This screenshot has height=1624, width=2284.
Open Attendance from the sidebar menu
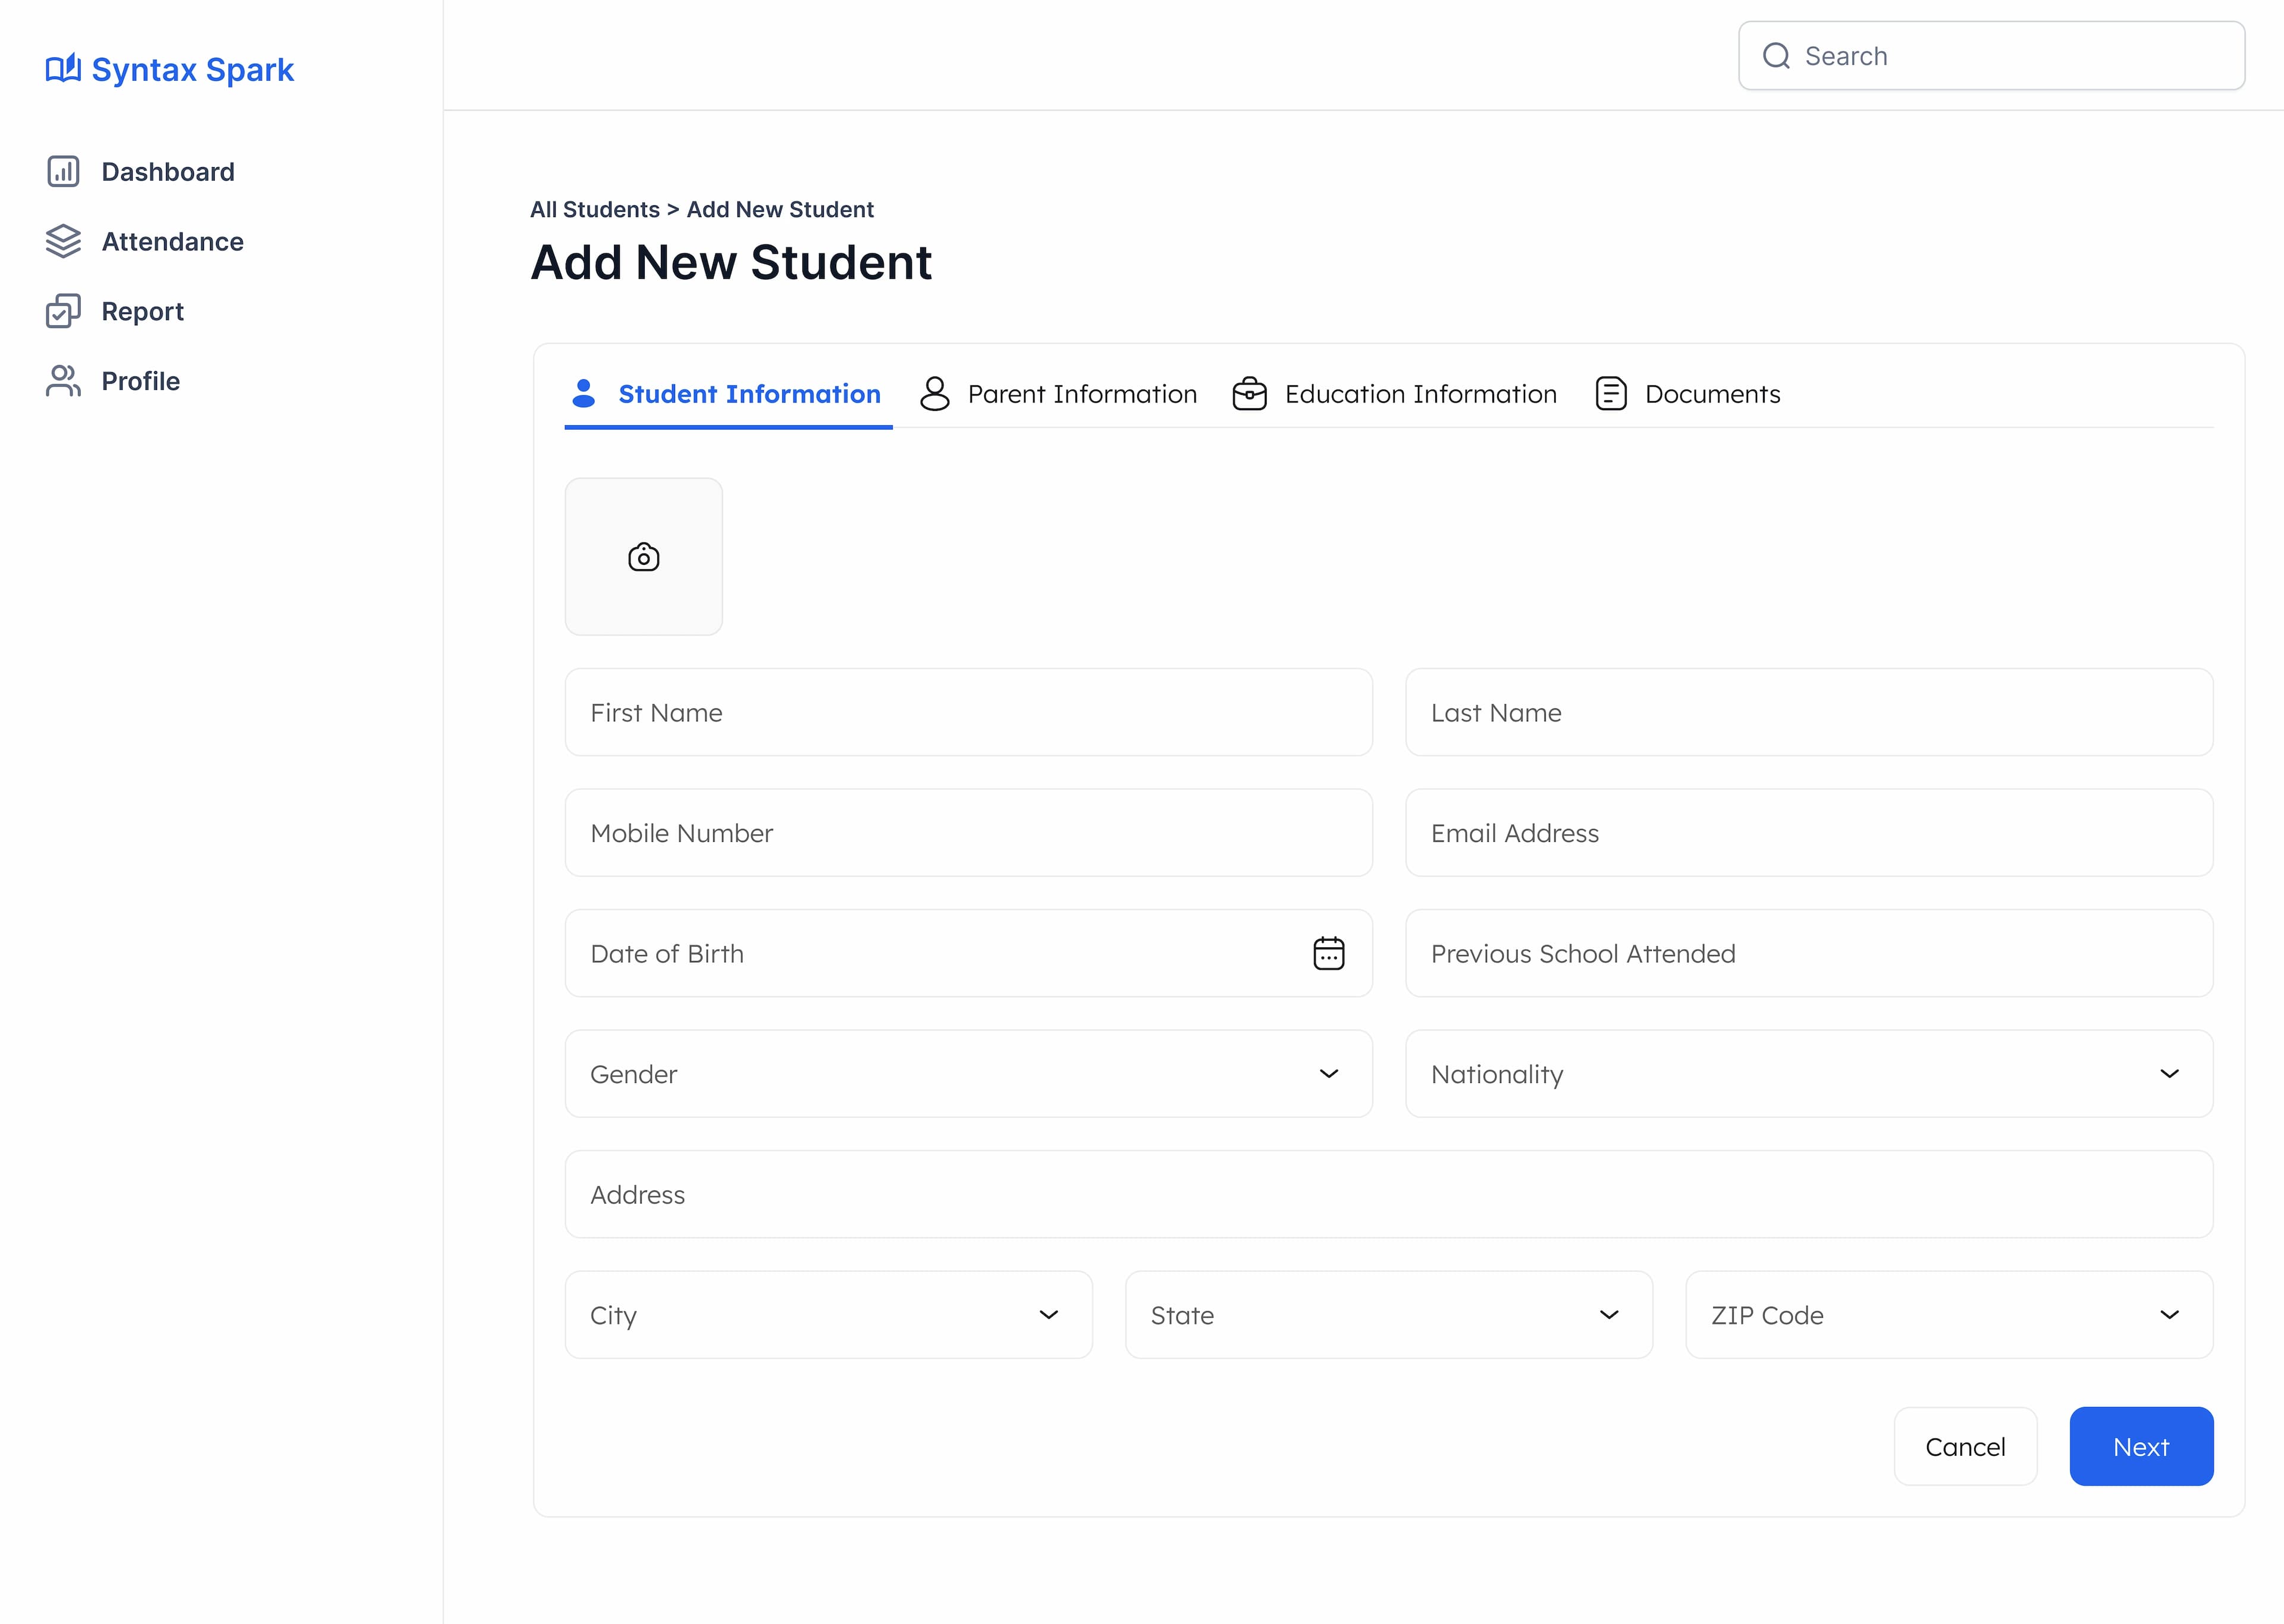point(144,241)
